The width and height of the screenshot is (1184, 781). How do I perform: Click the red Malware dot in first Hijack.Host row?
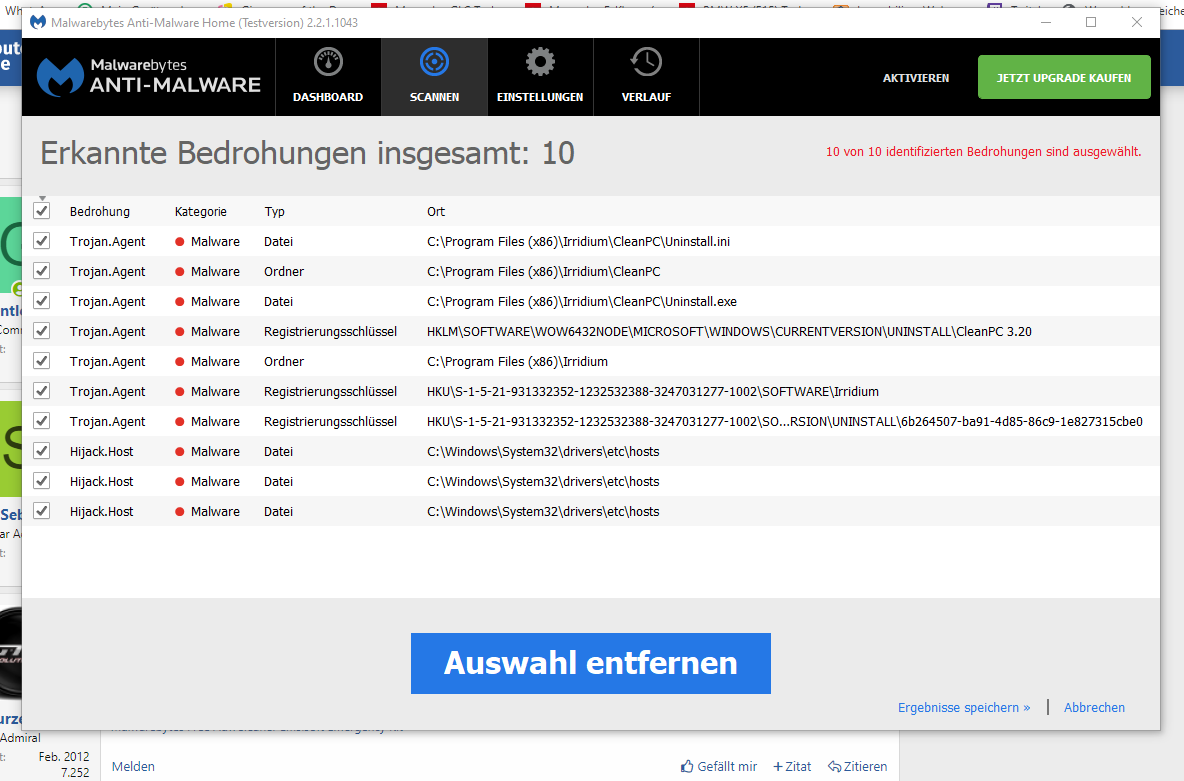pyautogui.click(x=180, y=452)
